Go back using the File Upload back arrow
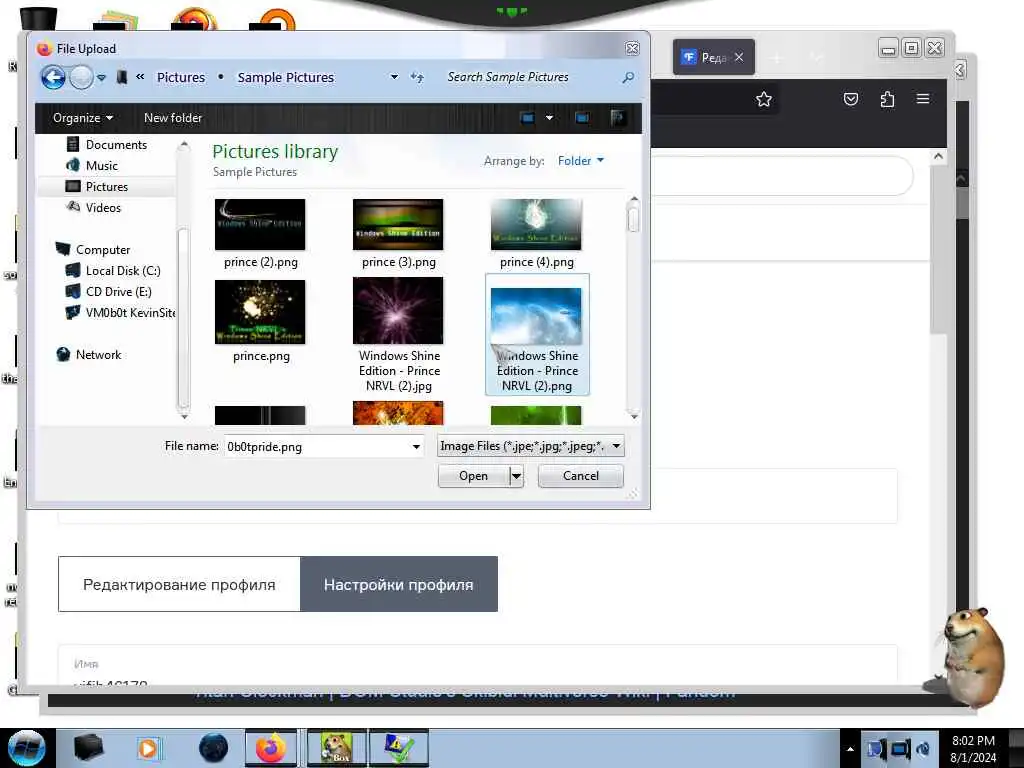This screenshot has height=768, width=1024. [x=53, y=78]
